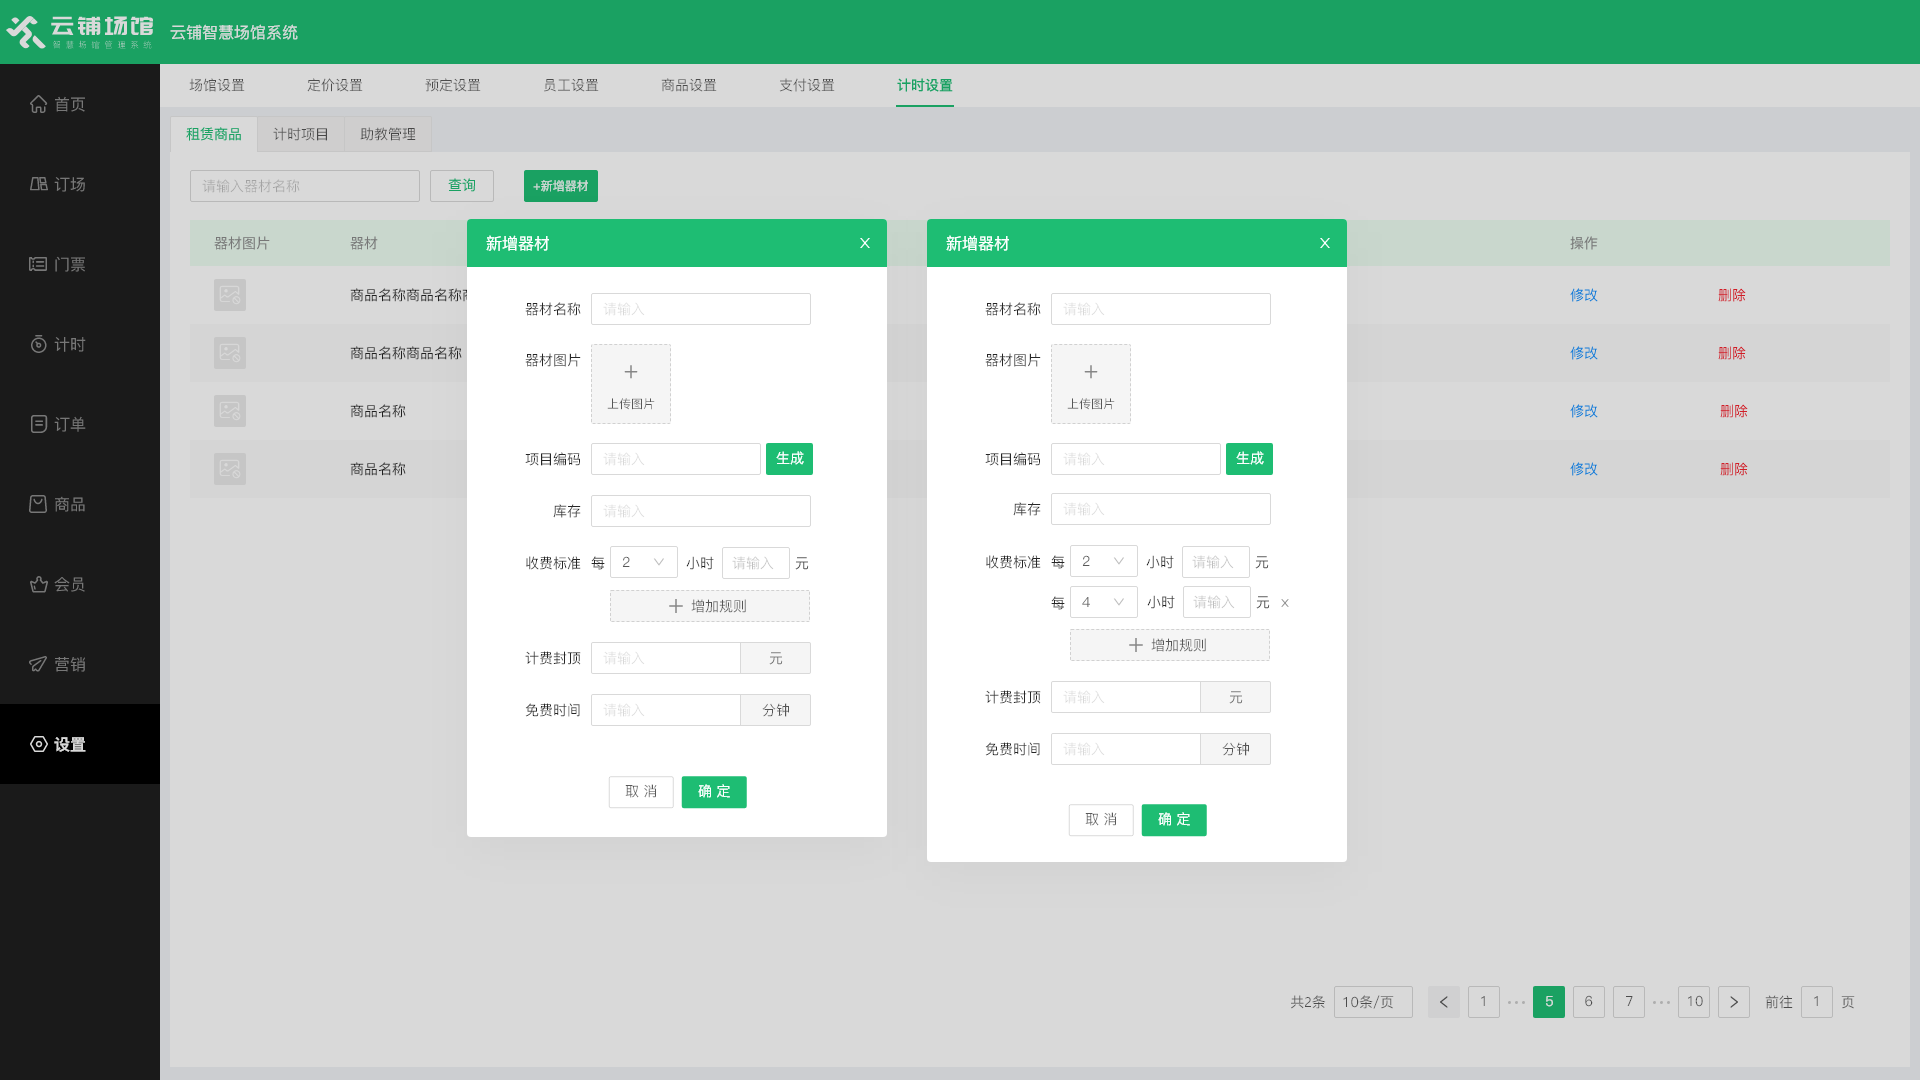Click 生成 button in right dialog
Viewport: 1920px width, 1080px height.
(1249, 459)
